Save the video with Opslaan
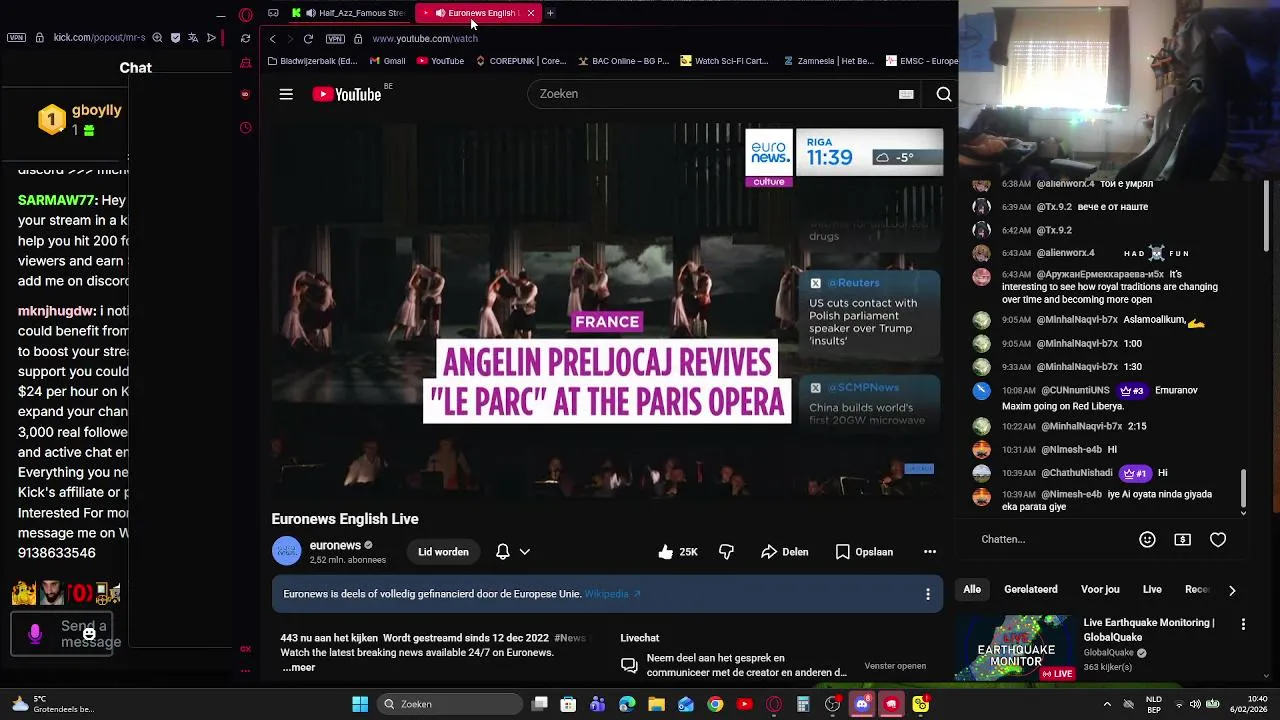 [x=864, y=552]
